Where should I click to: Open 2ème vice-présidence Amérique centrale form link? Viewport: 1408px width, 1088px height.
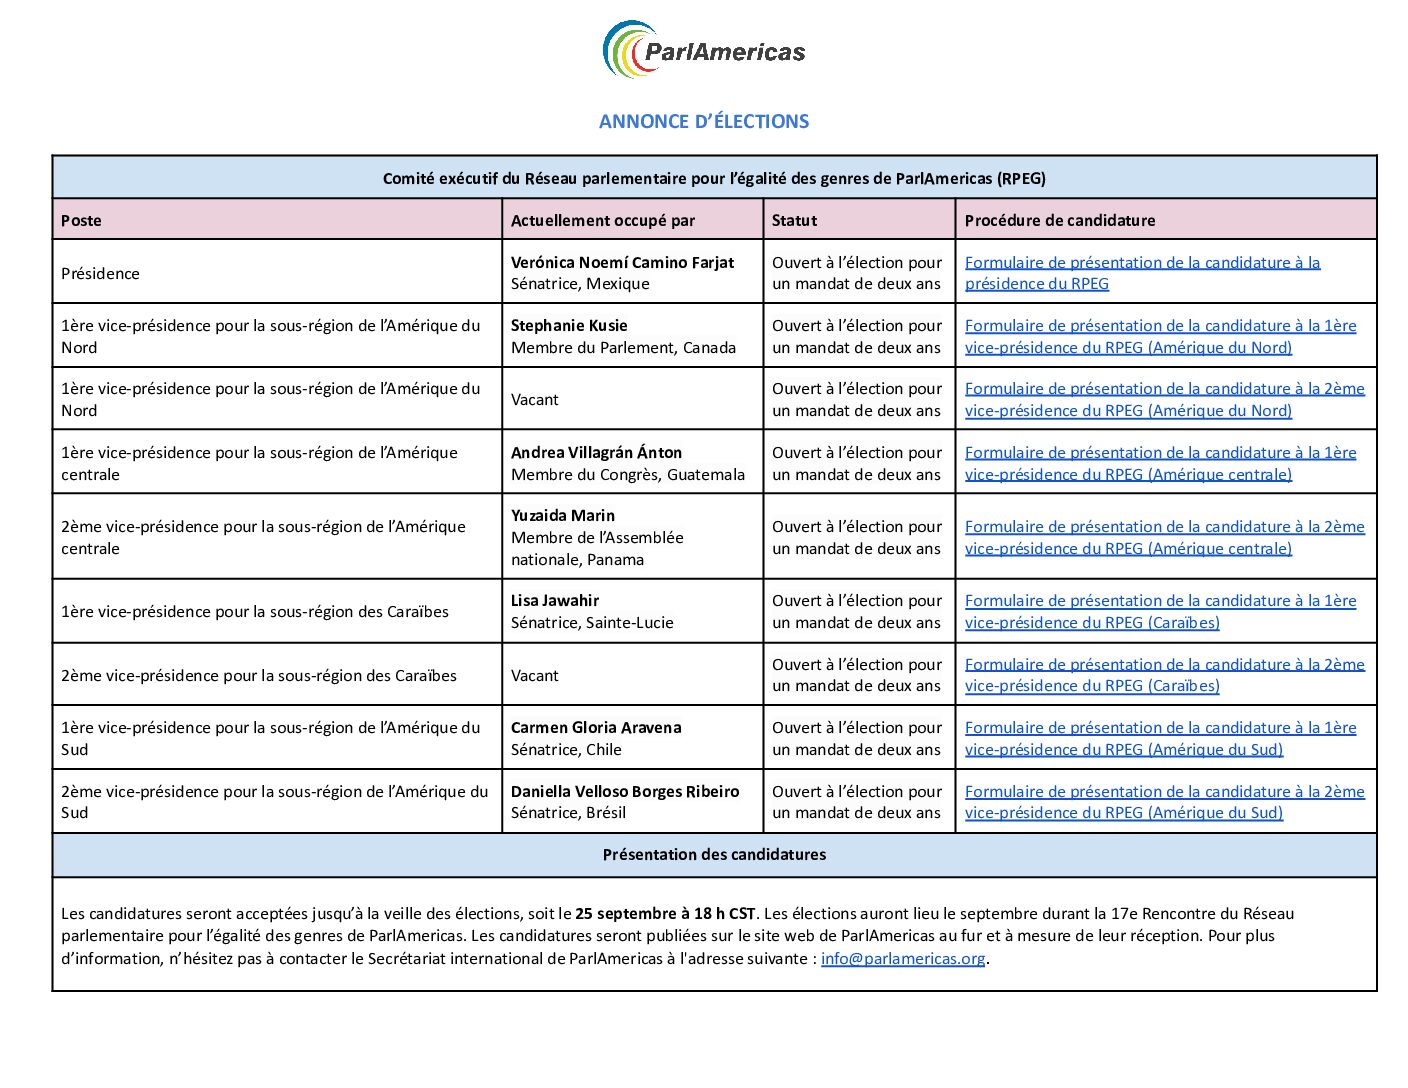tap(1164, 537)
